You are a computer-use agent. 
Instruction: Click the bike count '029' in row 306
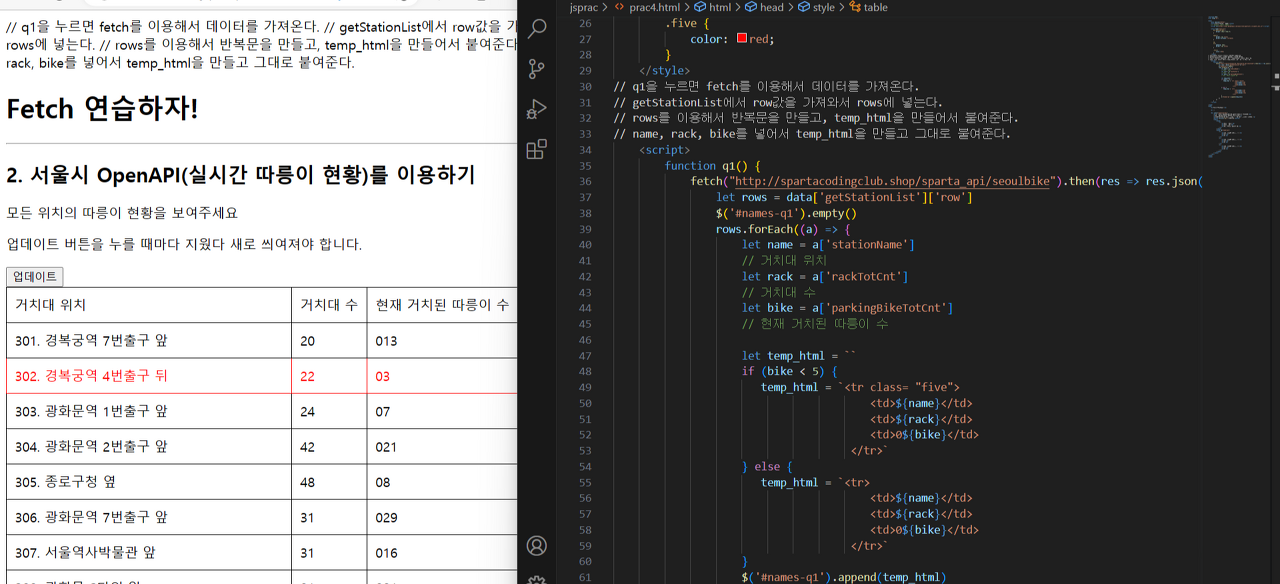[386, 518]
